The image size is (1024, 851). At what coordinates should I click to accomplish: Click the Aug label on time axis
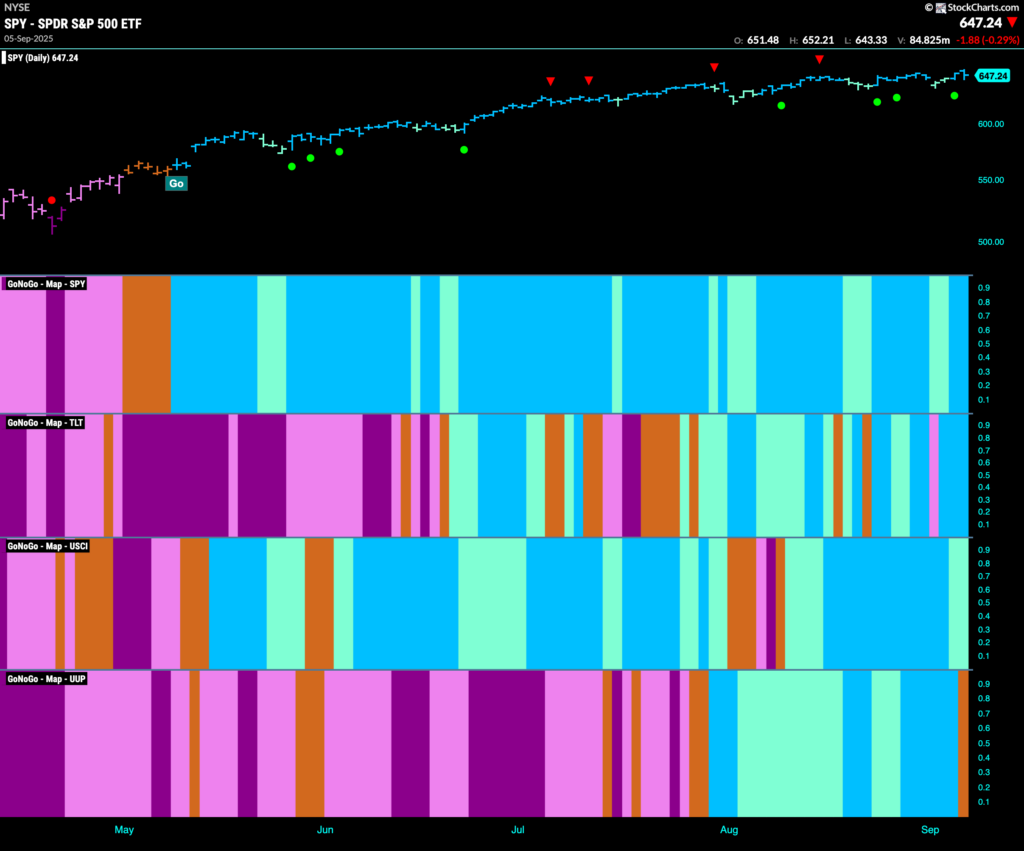tap(729, 830)
